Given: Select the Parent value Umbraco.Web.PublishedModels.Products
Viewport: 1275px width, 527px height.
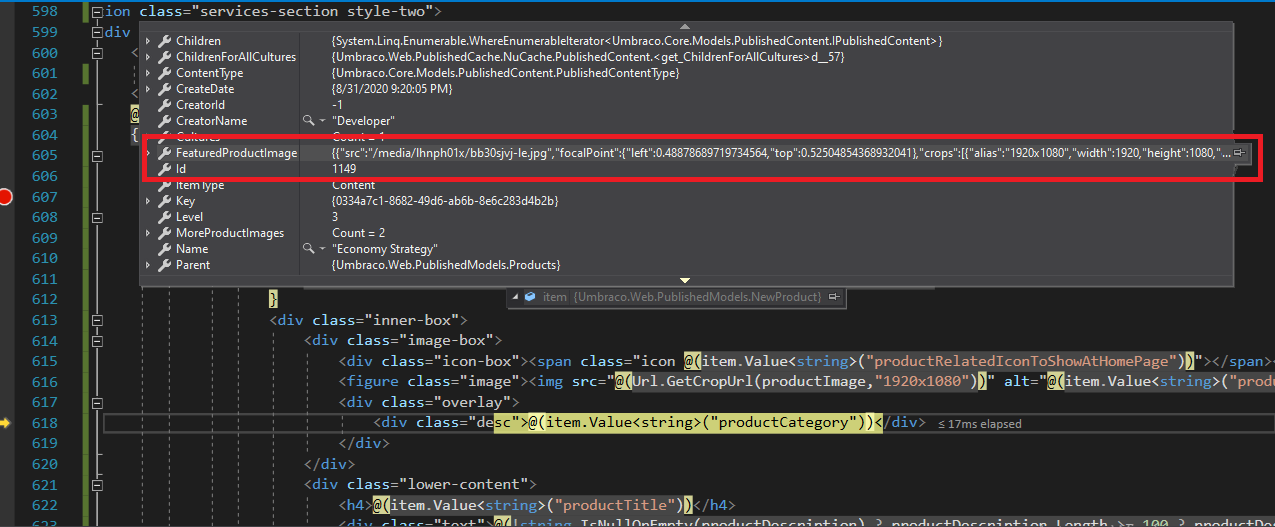Looking at the screenshot, I should [445, 265].
